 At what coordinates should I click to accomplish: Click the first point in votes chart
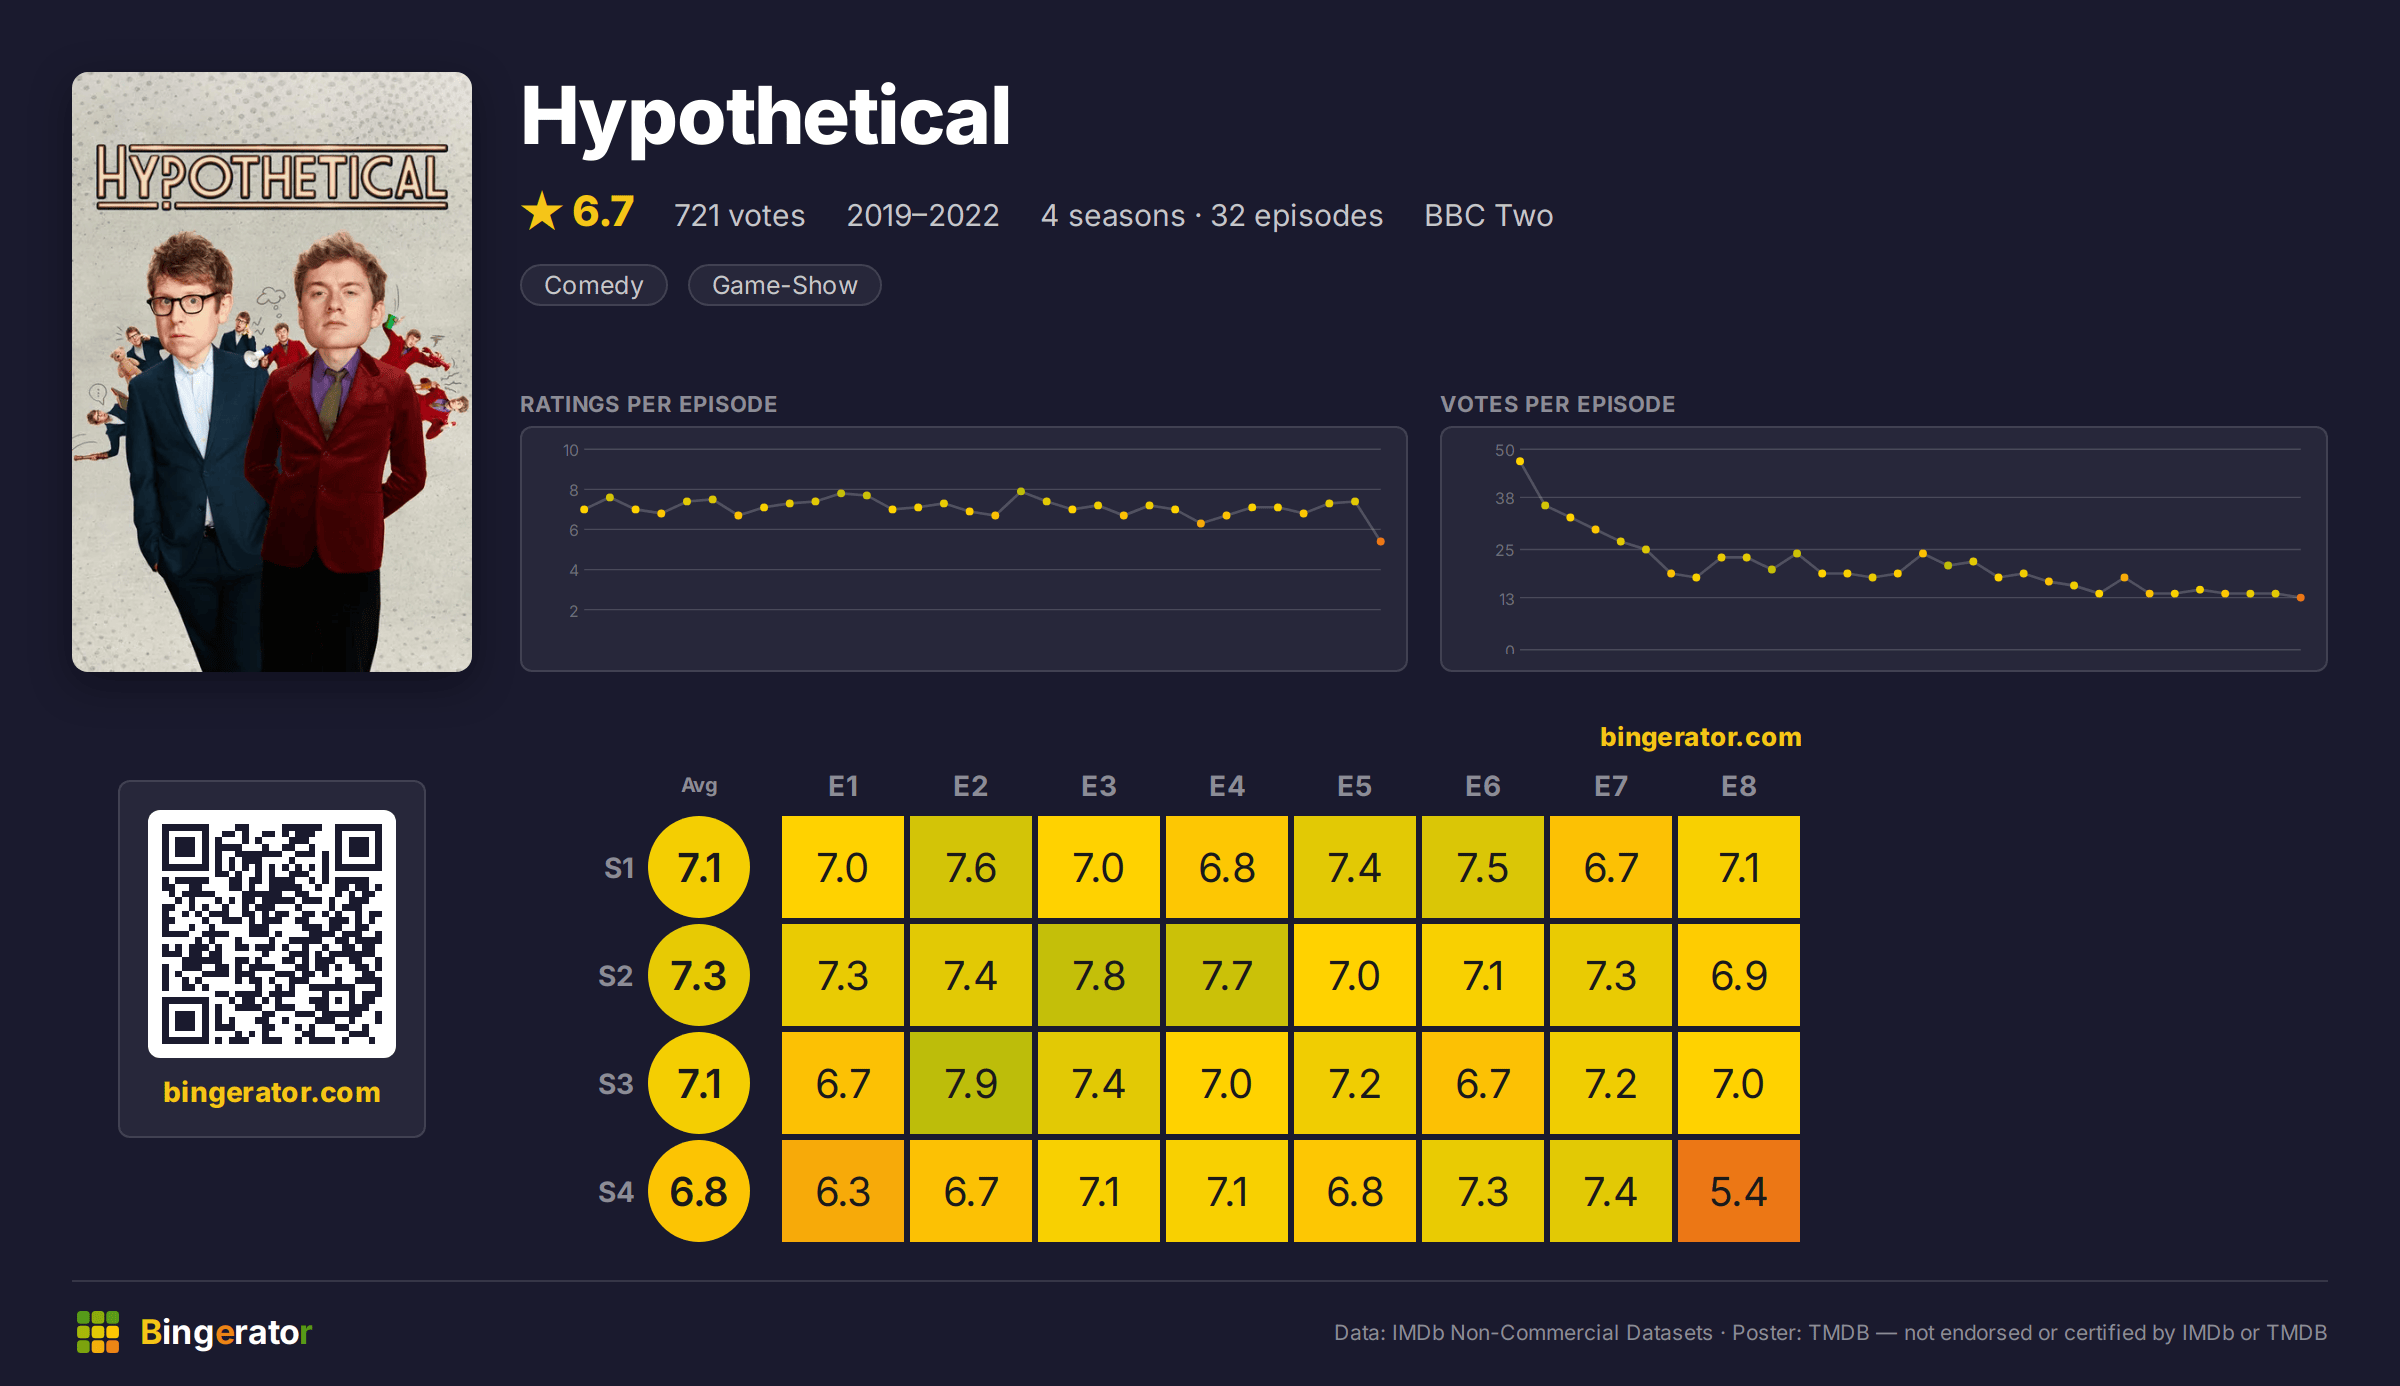(1520, 461)
